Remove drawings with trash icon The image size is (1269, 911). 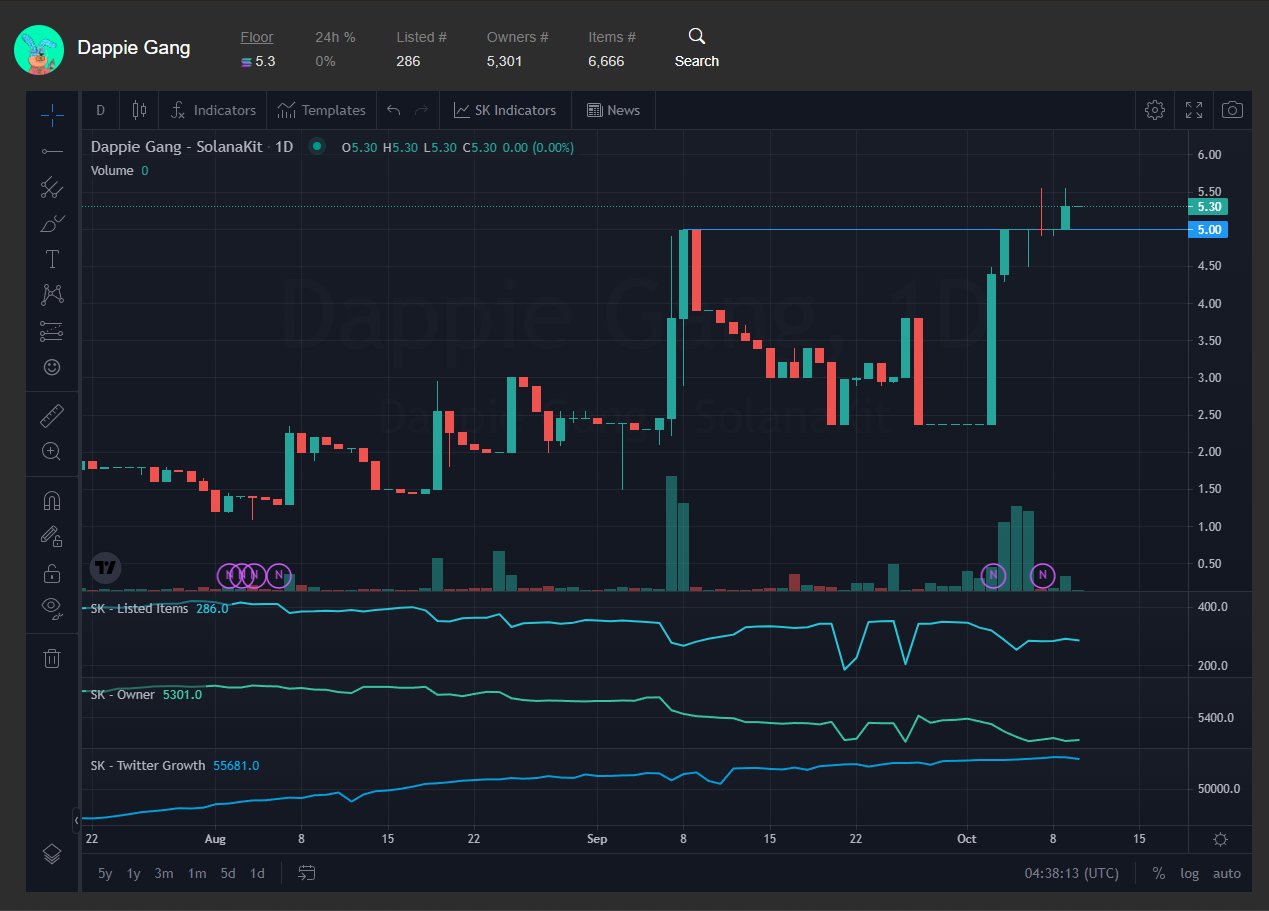(52, 658)
